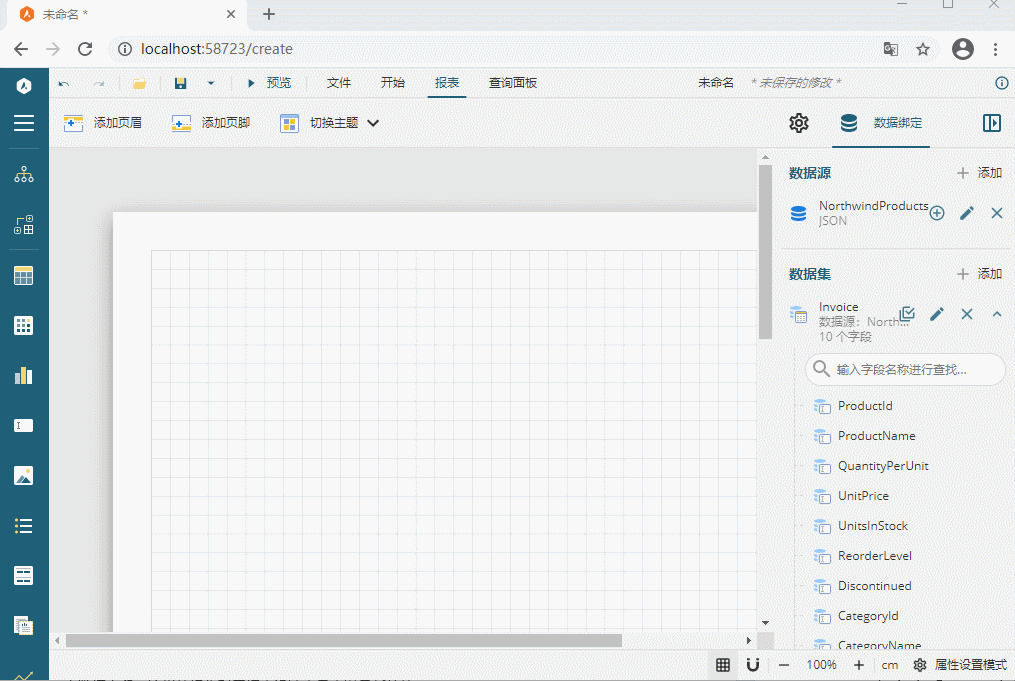Add dataset to NorthwindProducts with plus icon
Screen dimensions: 1015x681
937,213
